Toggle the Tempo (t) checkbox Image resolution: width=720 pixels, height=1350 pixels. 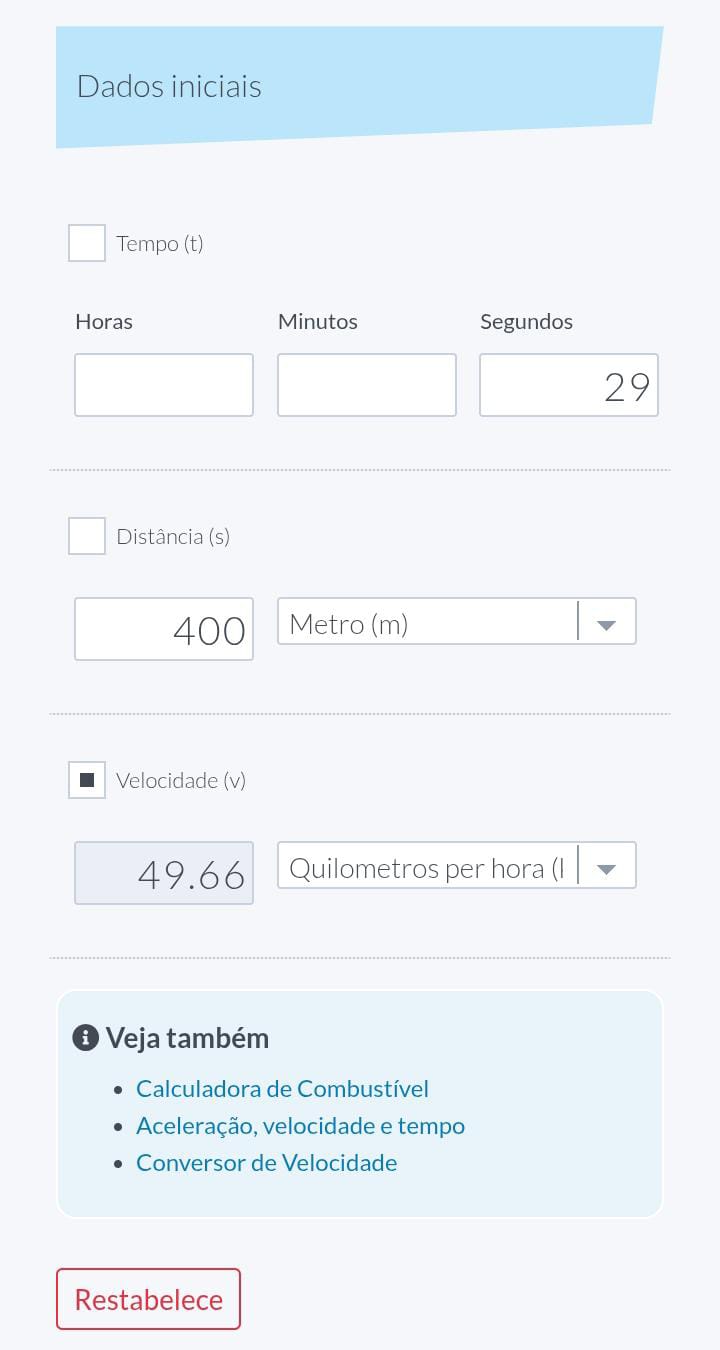click(87, 243)
